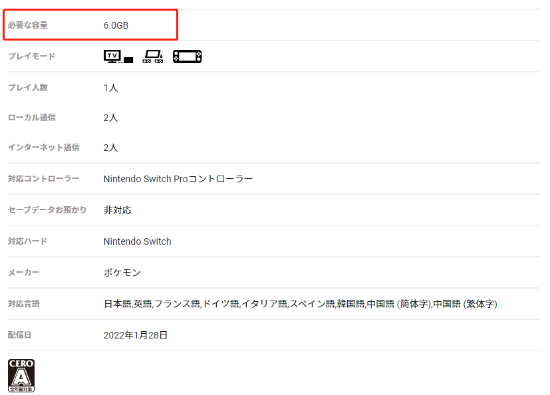Click the tabletop mode play icon
550x395 pixels.
point(153,56)
